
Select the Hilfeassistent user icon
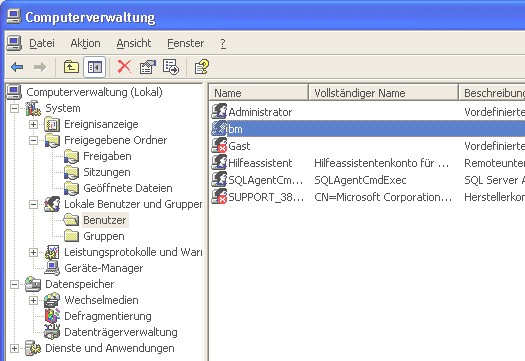[x=219, y=162]
